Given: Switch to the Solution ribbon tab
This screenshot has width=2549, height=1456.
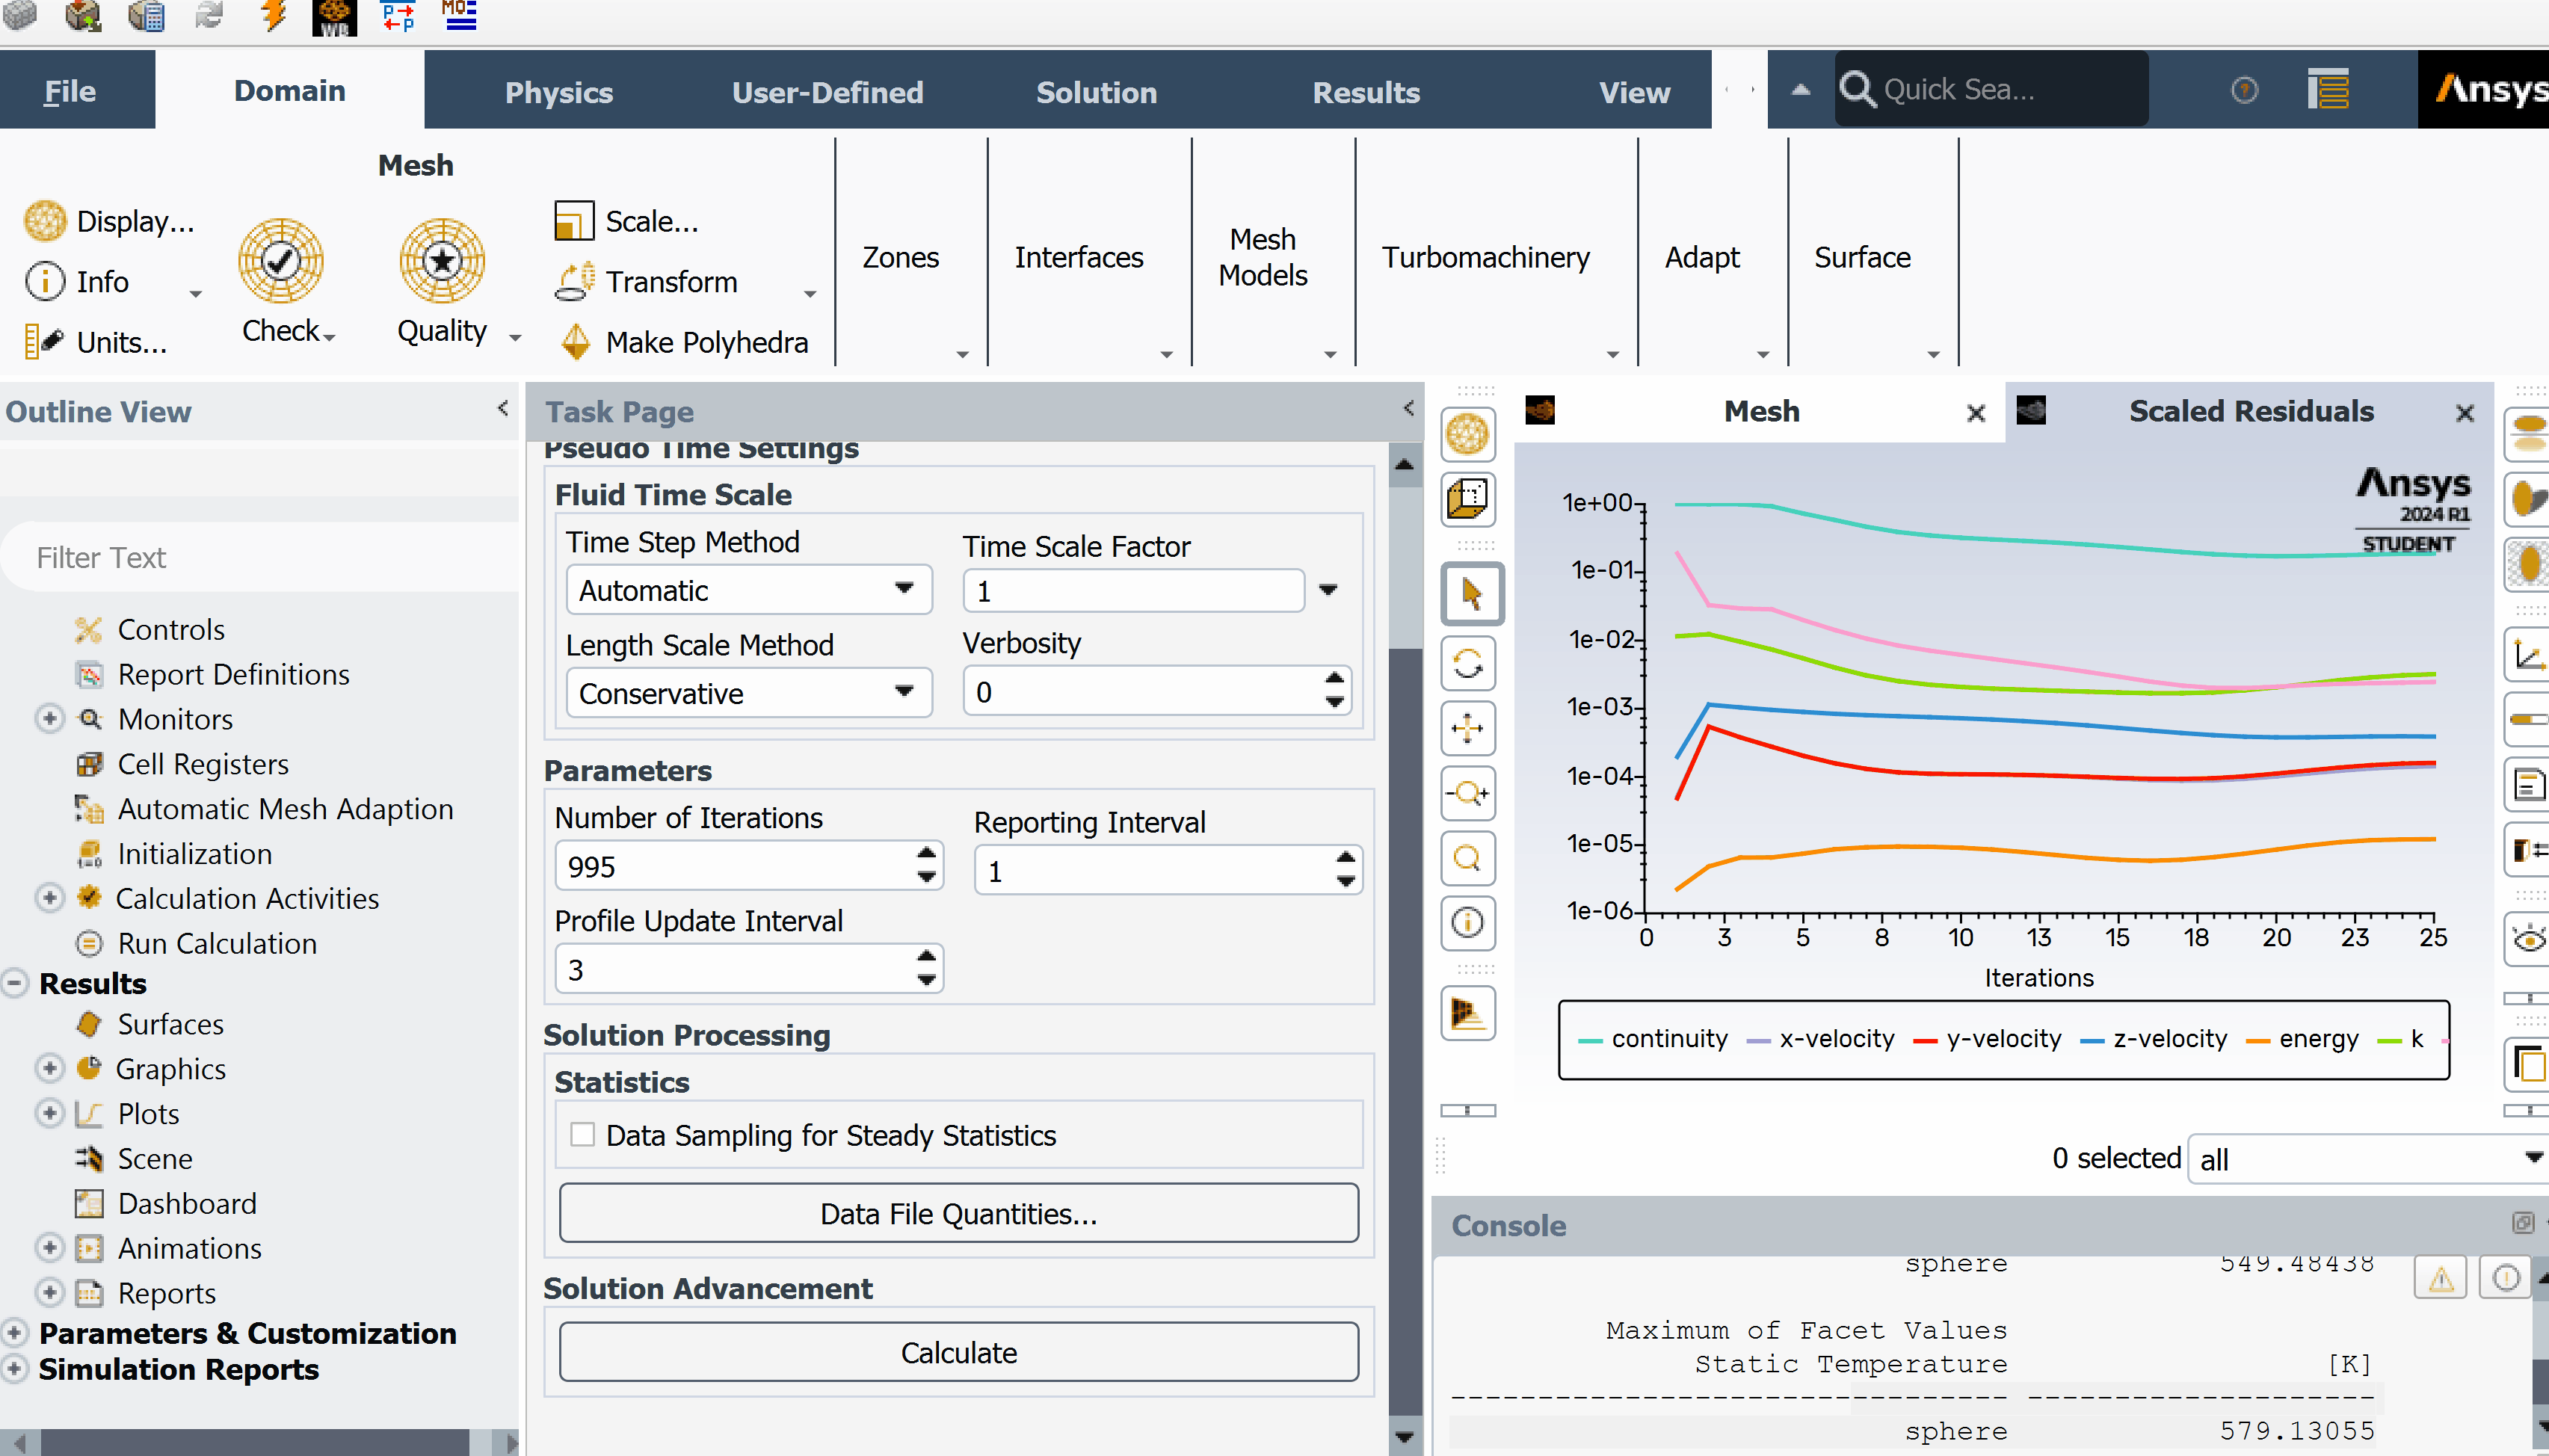Looking at the screenshot, I should click(x=1096, y=92).
